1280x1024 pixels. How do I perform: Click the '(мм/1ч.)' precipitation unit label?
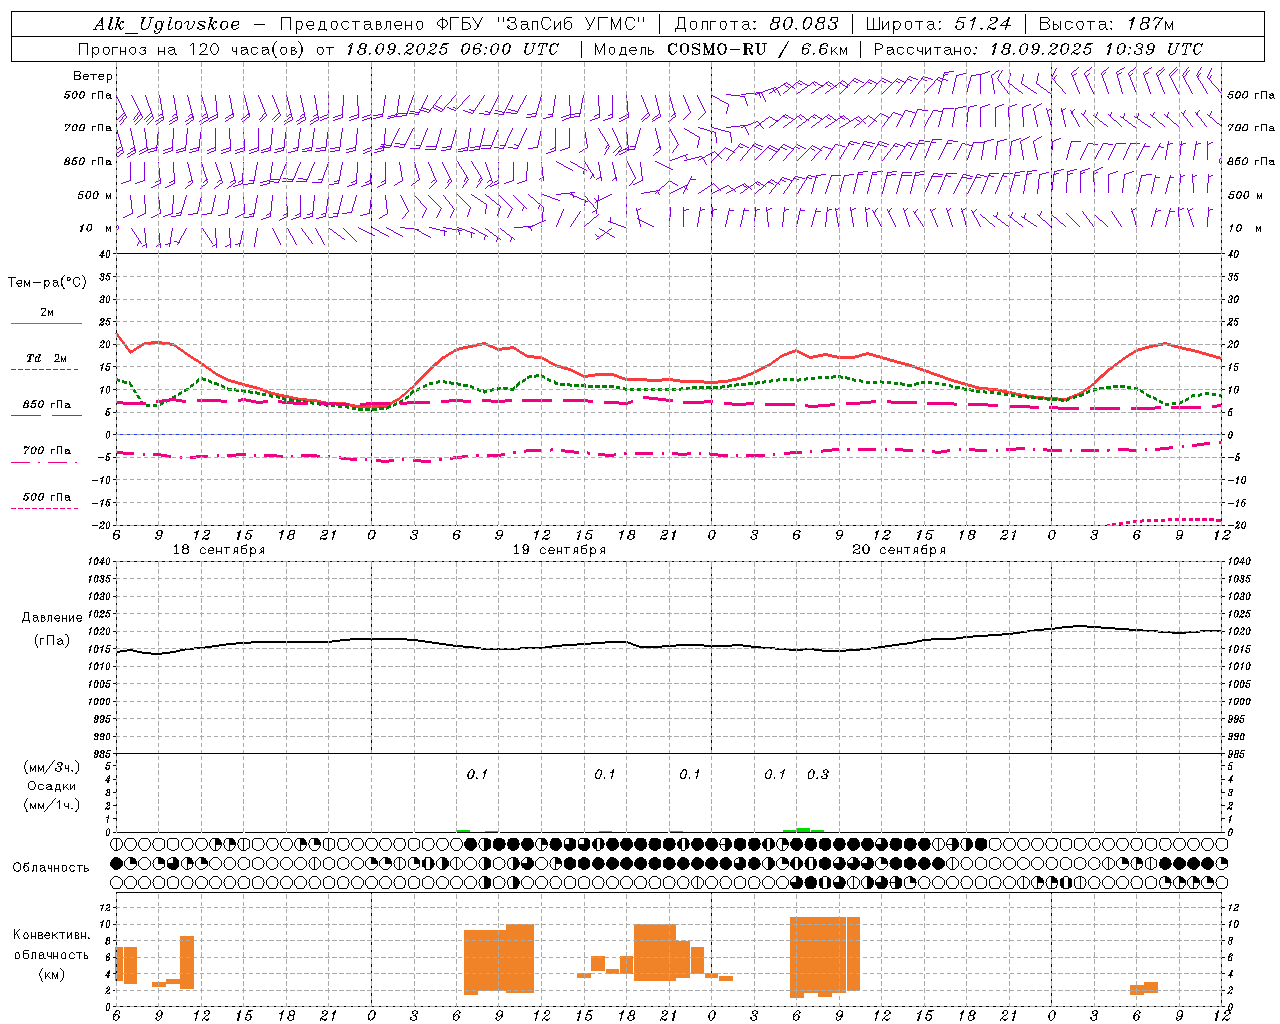[x=53, y=805]
